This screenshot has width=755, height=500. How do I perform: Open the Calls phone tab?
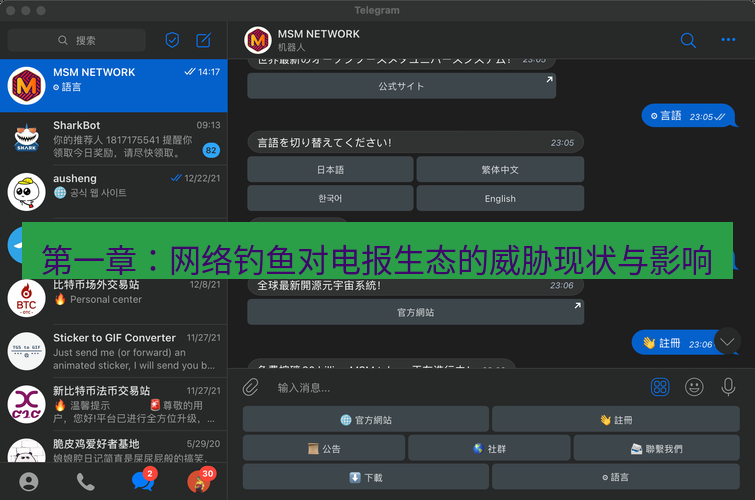point(85,481)
